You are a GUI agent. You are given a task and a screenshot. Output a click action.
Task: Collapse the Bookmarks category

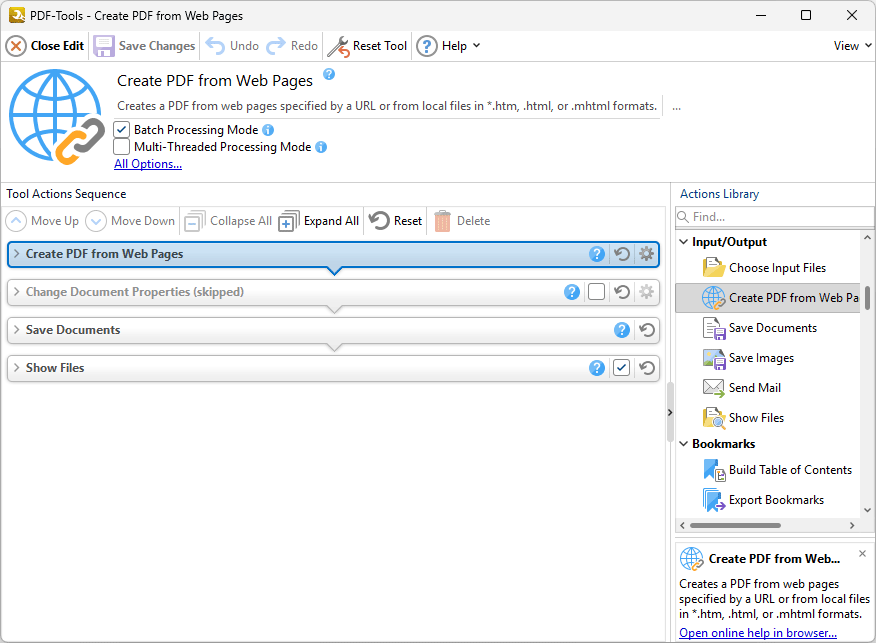tap(684, 444)
